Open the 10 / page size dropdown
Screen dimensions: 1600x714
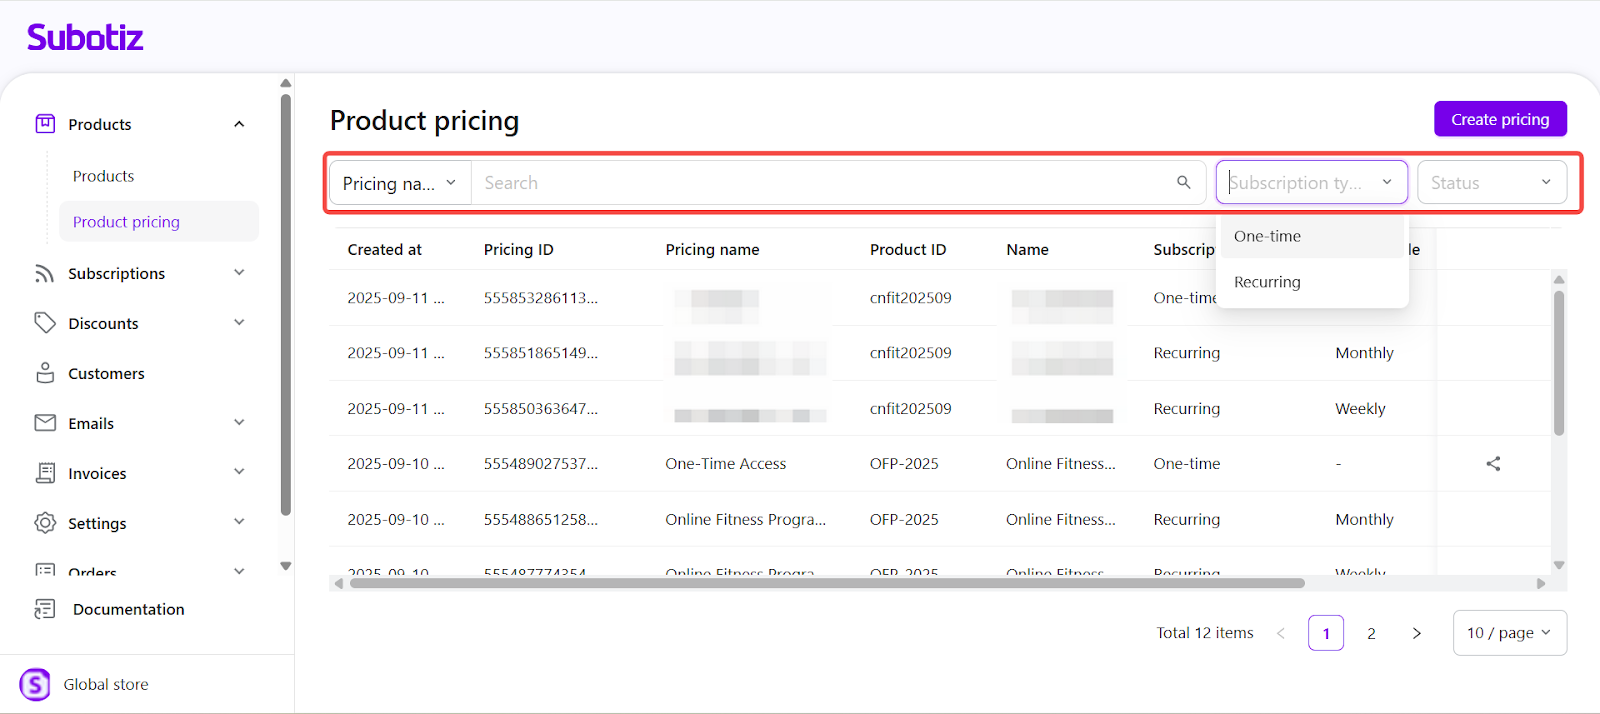coord(1509,633)
